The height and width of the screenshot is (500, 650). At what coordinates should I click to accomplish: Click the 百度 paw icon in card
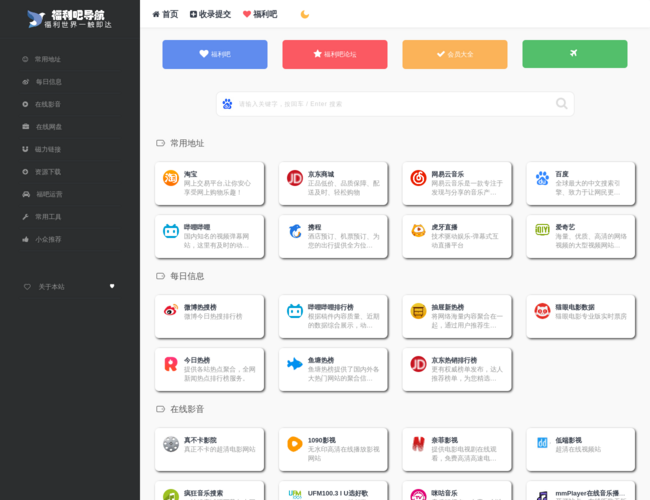point(542,178)
